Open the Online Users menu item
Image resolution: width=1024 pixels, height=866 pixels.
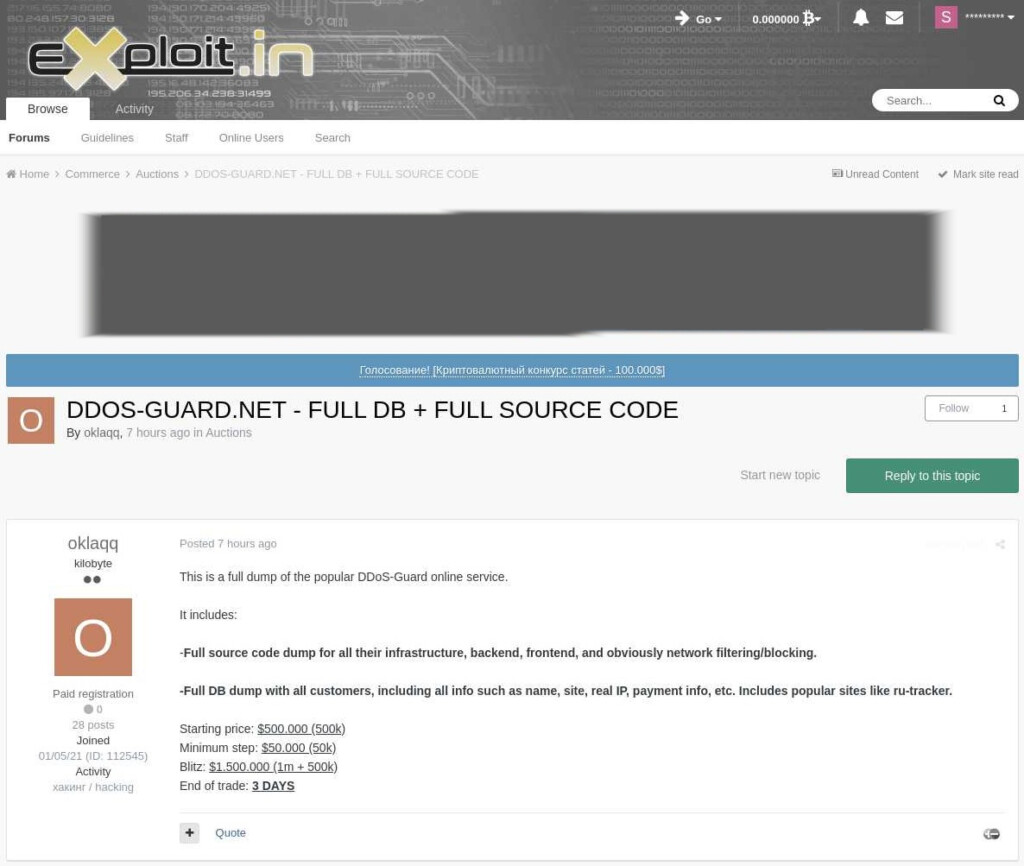click(x=251, y=138)
